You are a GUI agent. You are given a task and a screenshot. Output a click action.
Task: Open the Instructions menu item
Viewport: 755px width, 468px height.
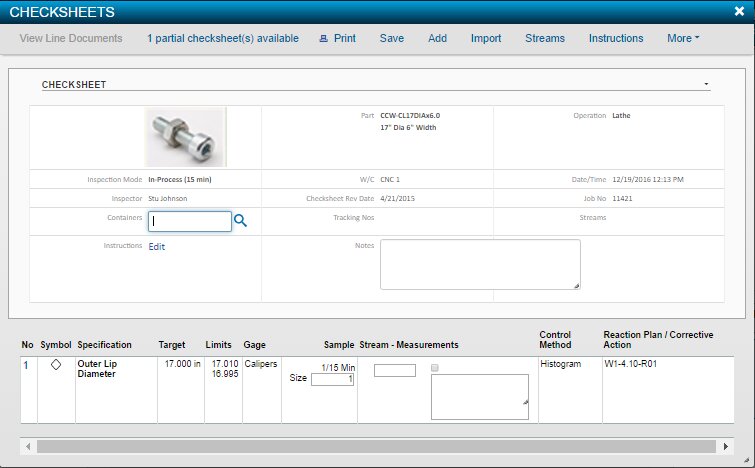(616, 39)
